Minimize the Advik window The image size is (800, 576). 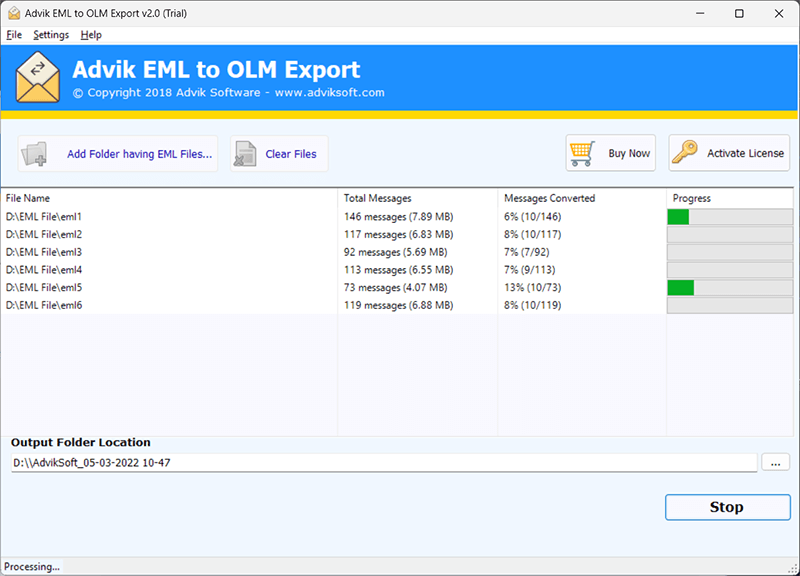click(700, 13)
